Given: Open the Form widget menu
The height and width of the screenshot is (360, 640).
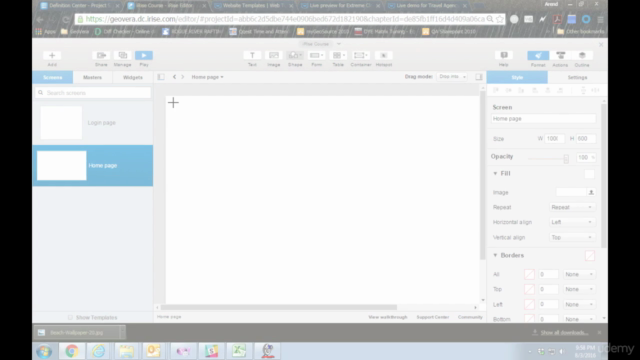Looking at the screenshot, I should [x=316, y=56].
